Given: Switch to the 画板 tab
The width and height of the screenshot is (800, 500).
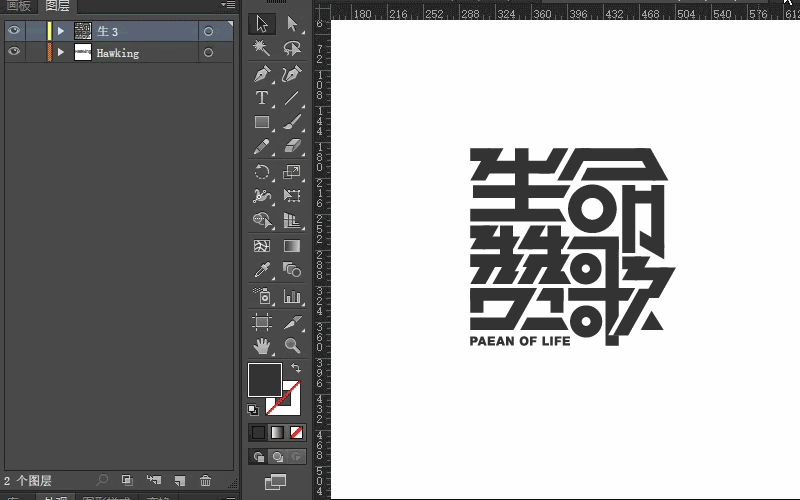Looking at the screenshot, I should pyautogui.click(x=18, y=6).
